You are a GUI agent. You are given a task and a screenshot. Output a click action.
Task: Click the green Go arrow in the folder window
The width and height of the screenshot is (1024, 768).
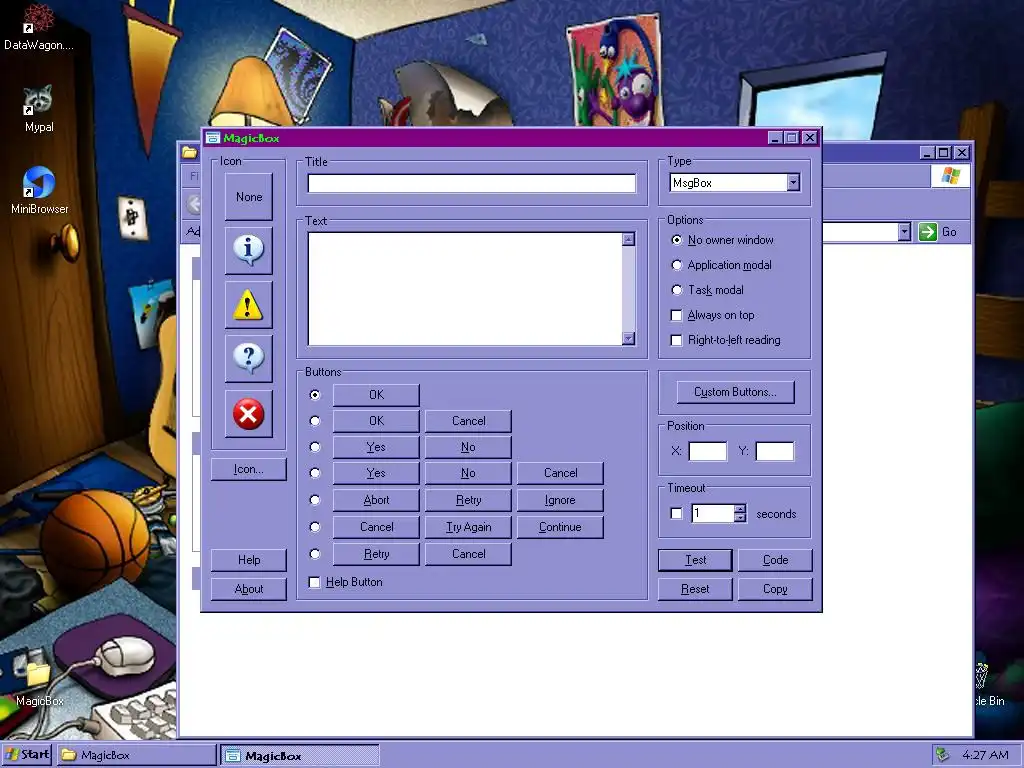pyautogui.click(x=927, y=232)
